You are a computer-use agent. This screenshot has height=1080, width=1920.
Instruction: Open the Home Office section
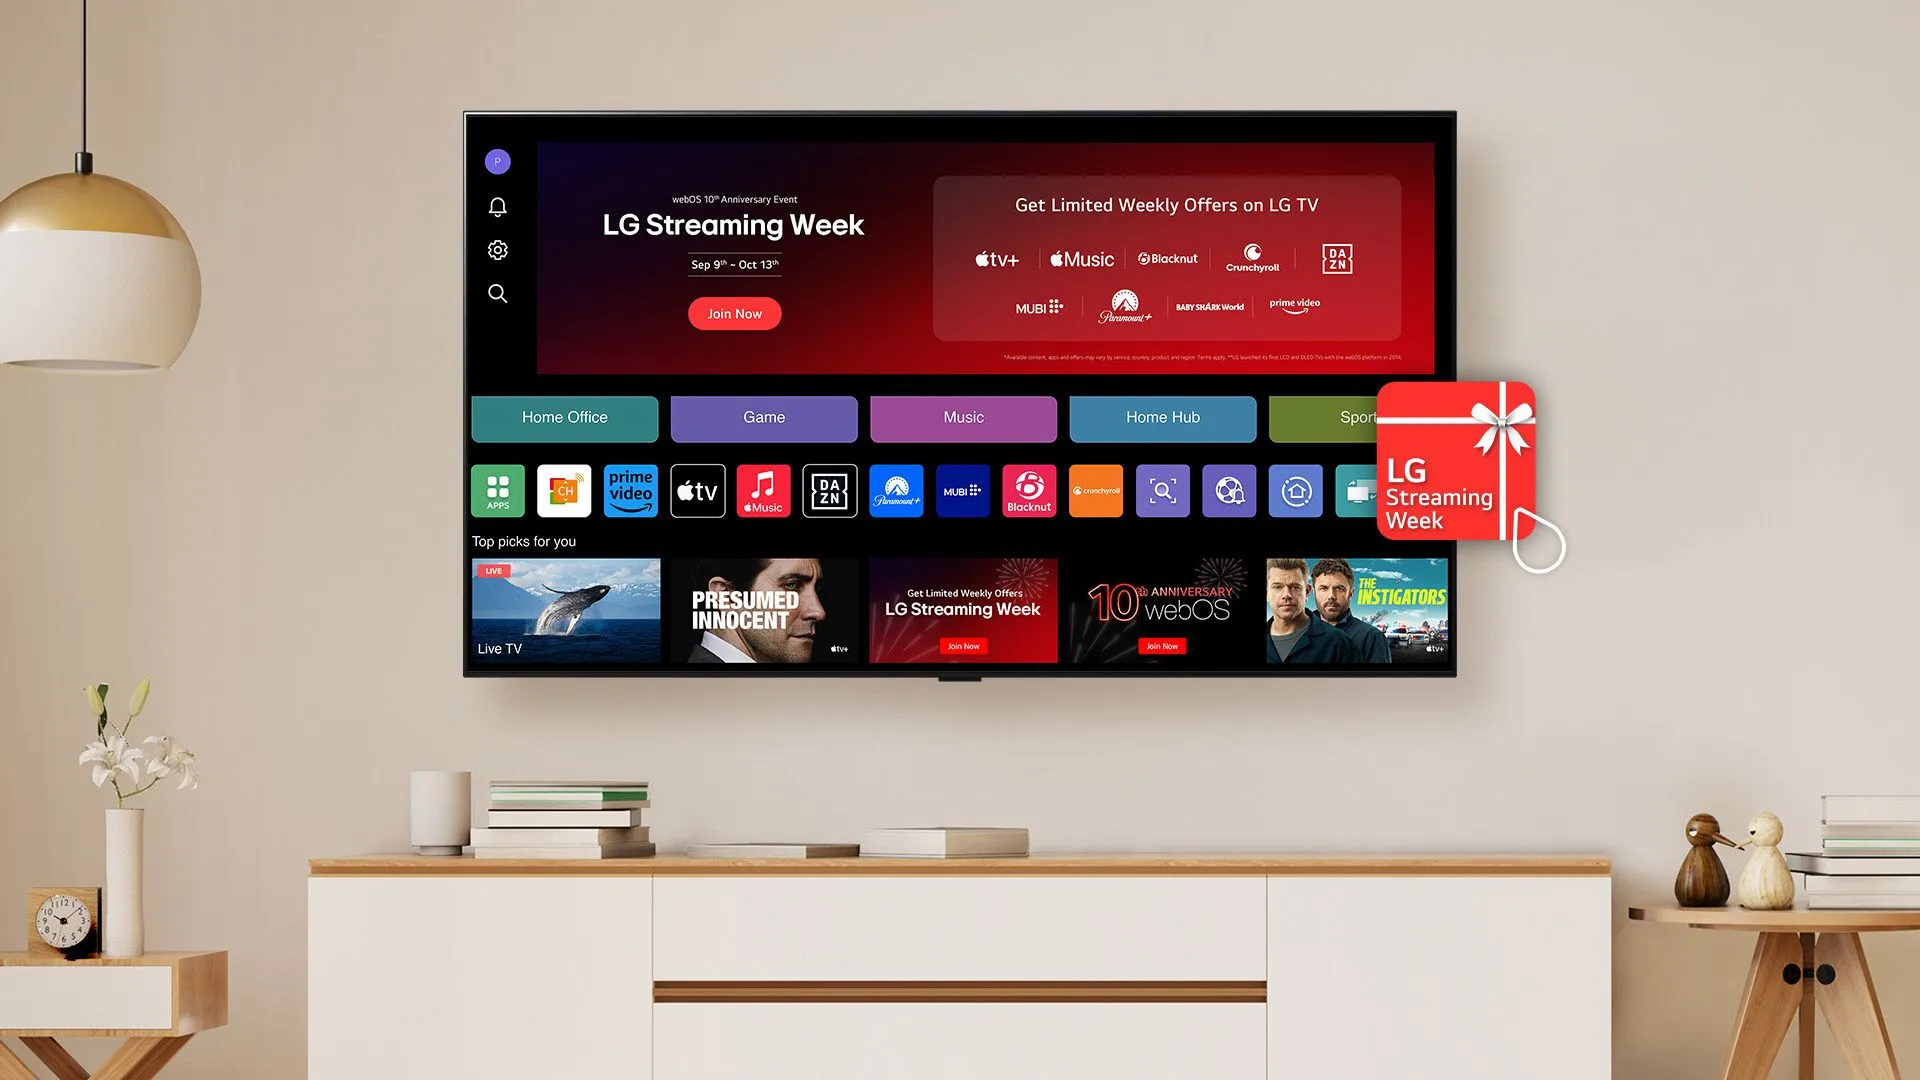(x=564, y=417)
